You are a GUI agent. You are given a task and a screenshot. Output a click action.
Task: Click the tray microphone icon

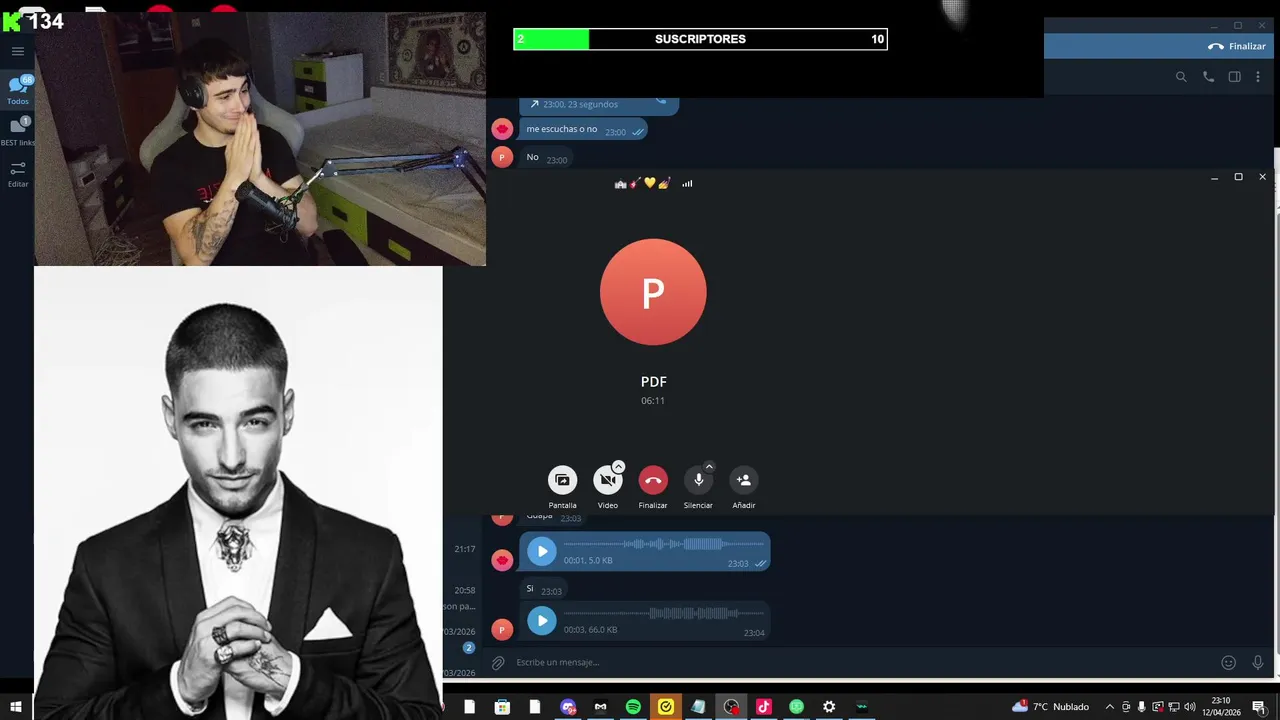pos(1142,707)
